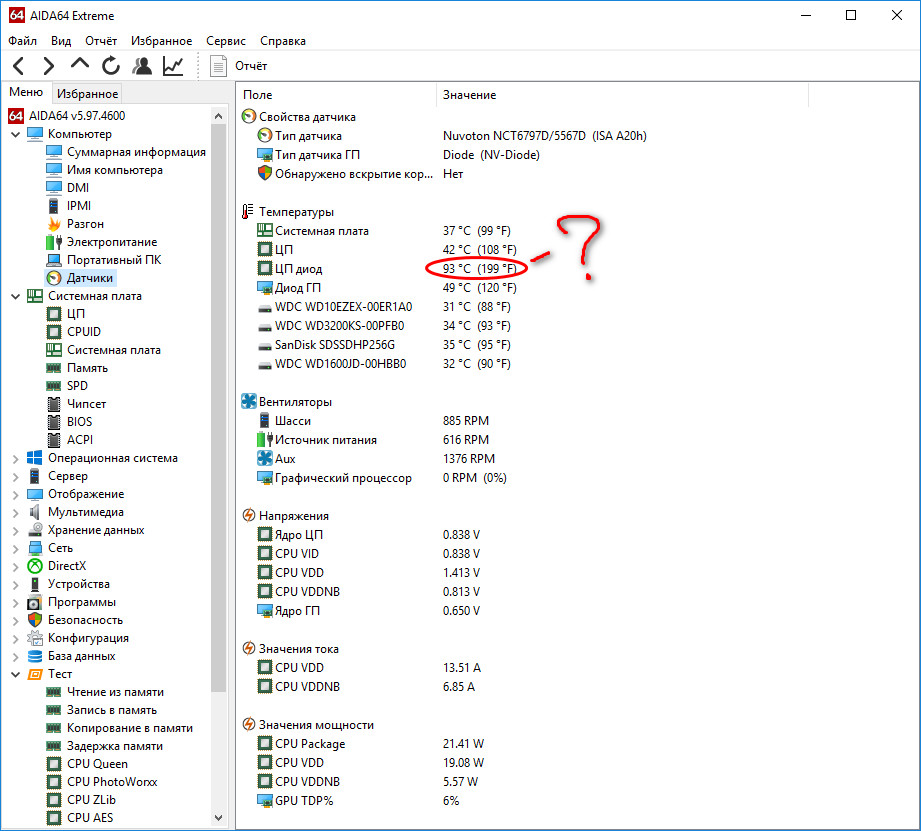This screenshot has height=831, width=921.
Task: Select Имя компьютера tree item
Action: coord(115,170)
